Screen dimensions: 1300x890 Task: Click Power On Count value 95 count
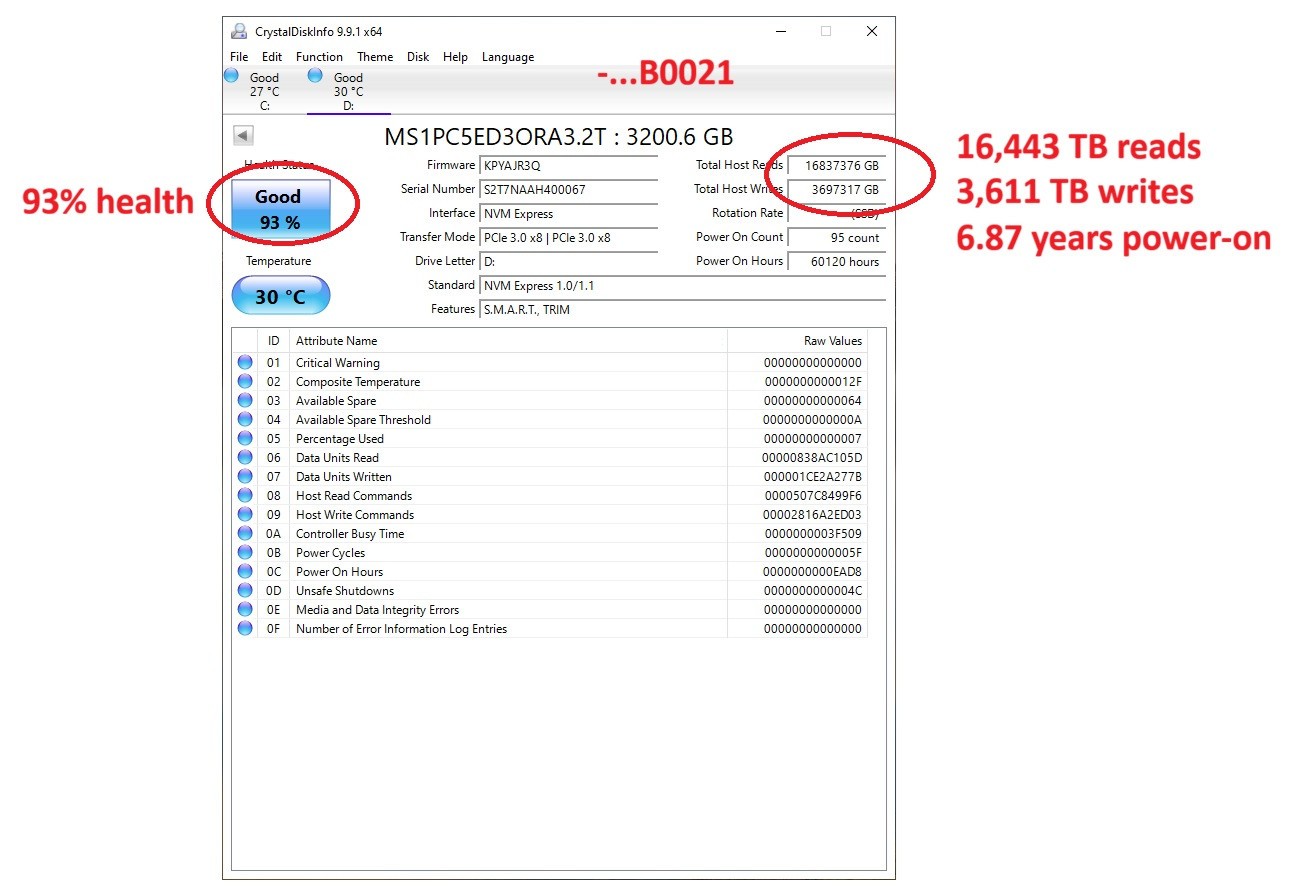(x=836, y=238)
